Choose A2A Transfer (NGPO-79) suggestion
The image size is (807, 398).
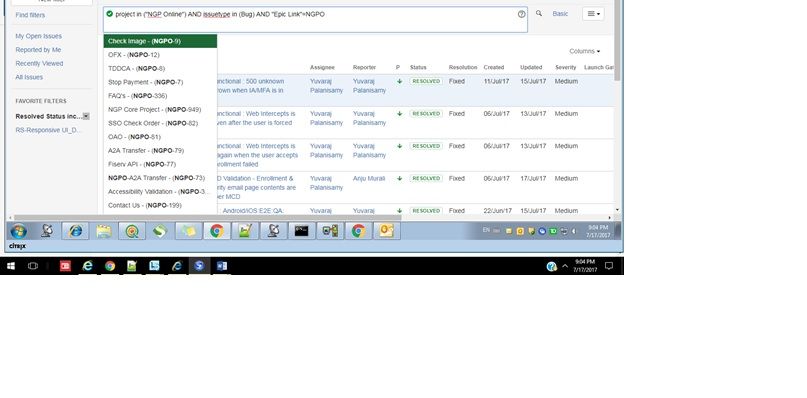tap(160, 150)
